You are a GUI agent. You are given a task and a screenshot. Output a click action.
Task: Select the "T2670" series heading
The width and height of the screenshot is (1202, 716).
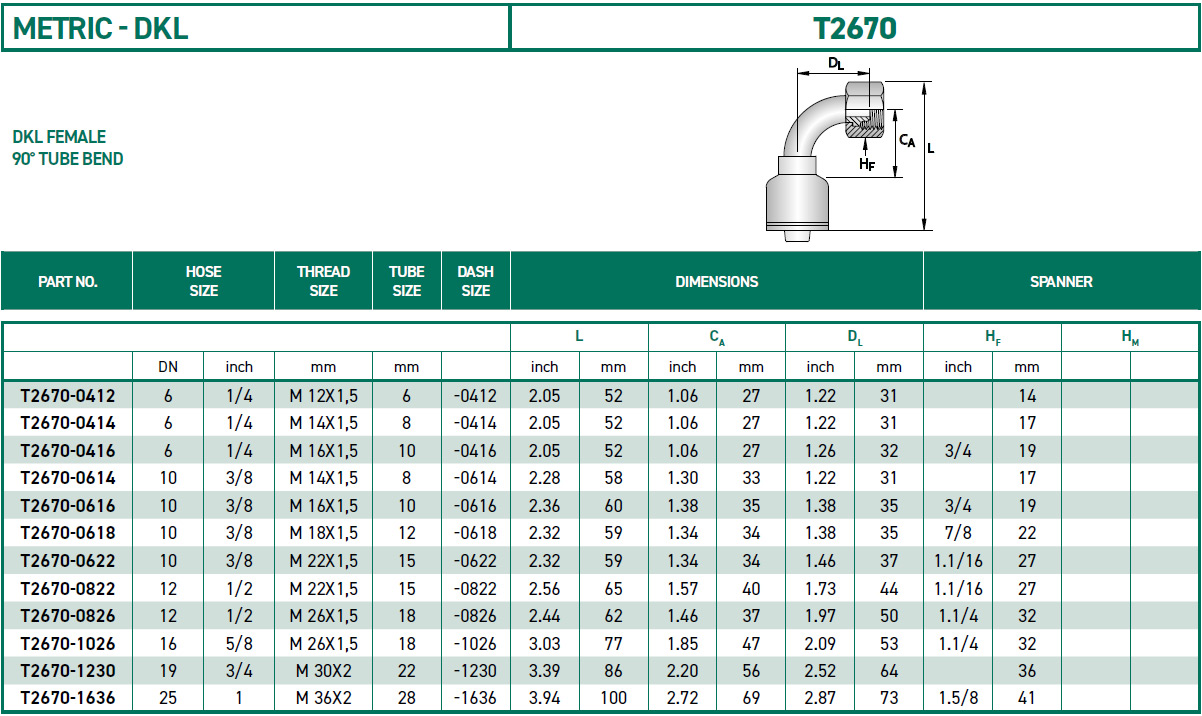pyautogui.click(x=855, y=28)
